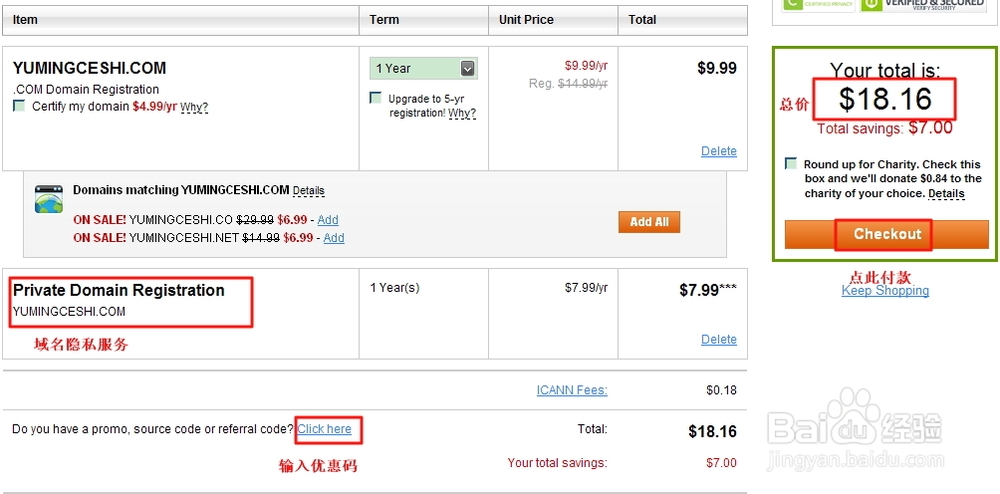The width and height of the screenshot is (1000, 494).
Task: Add YUMINGCESHI.NET domain to cart
Action: pos(334,238)
